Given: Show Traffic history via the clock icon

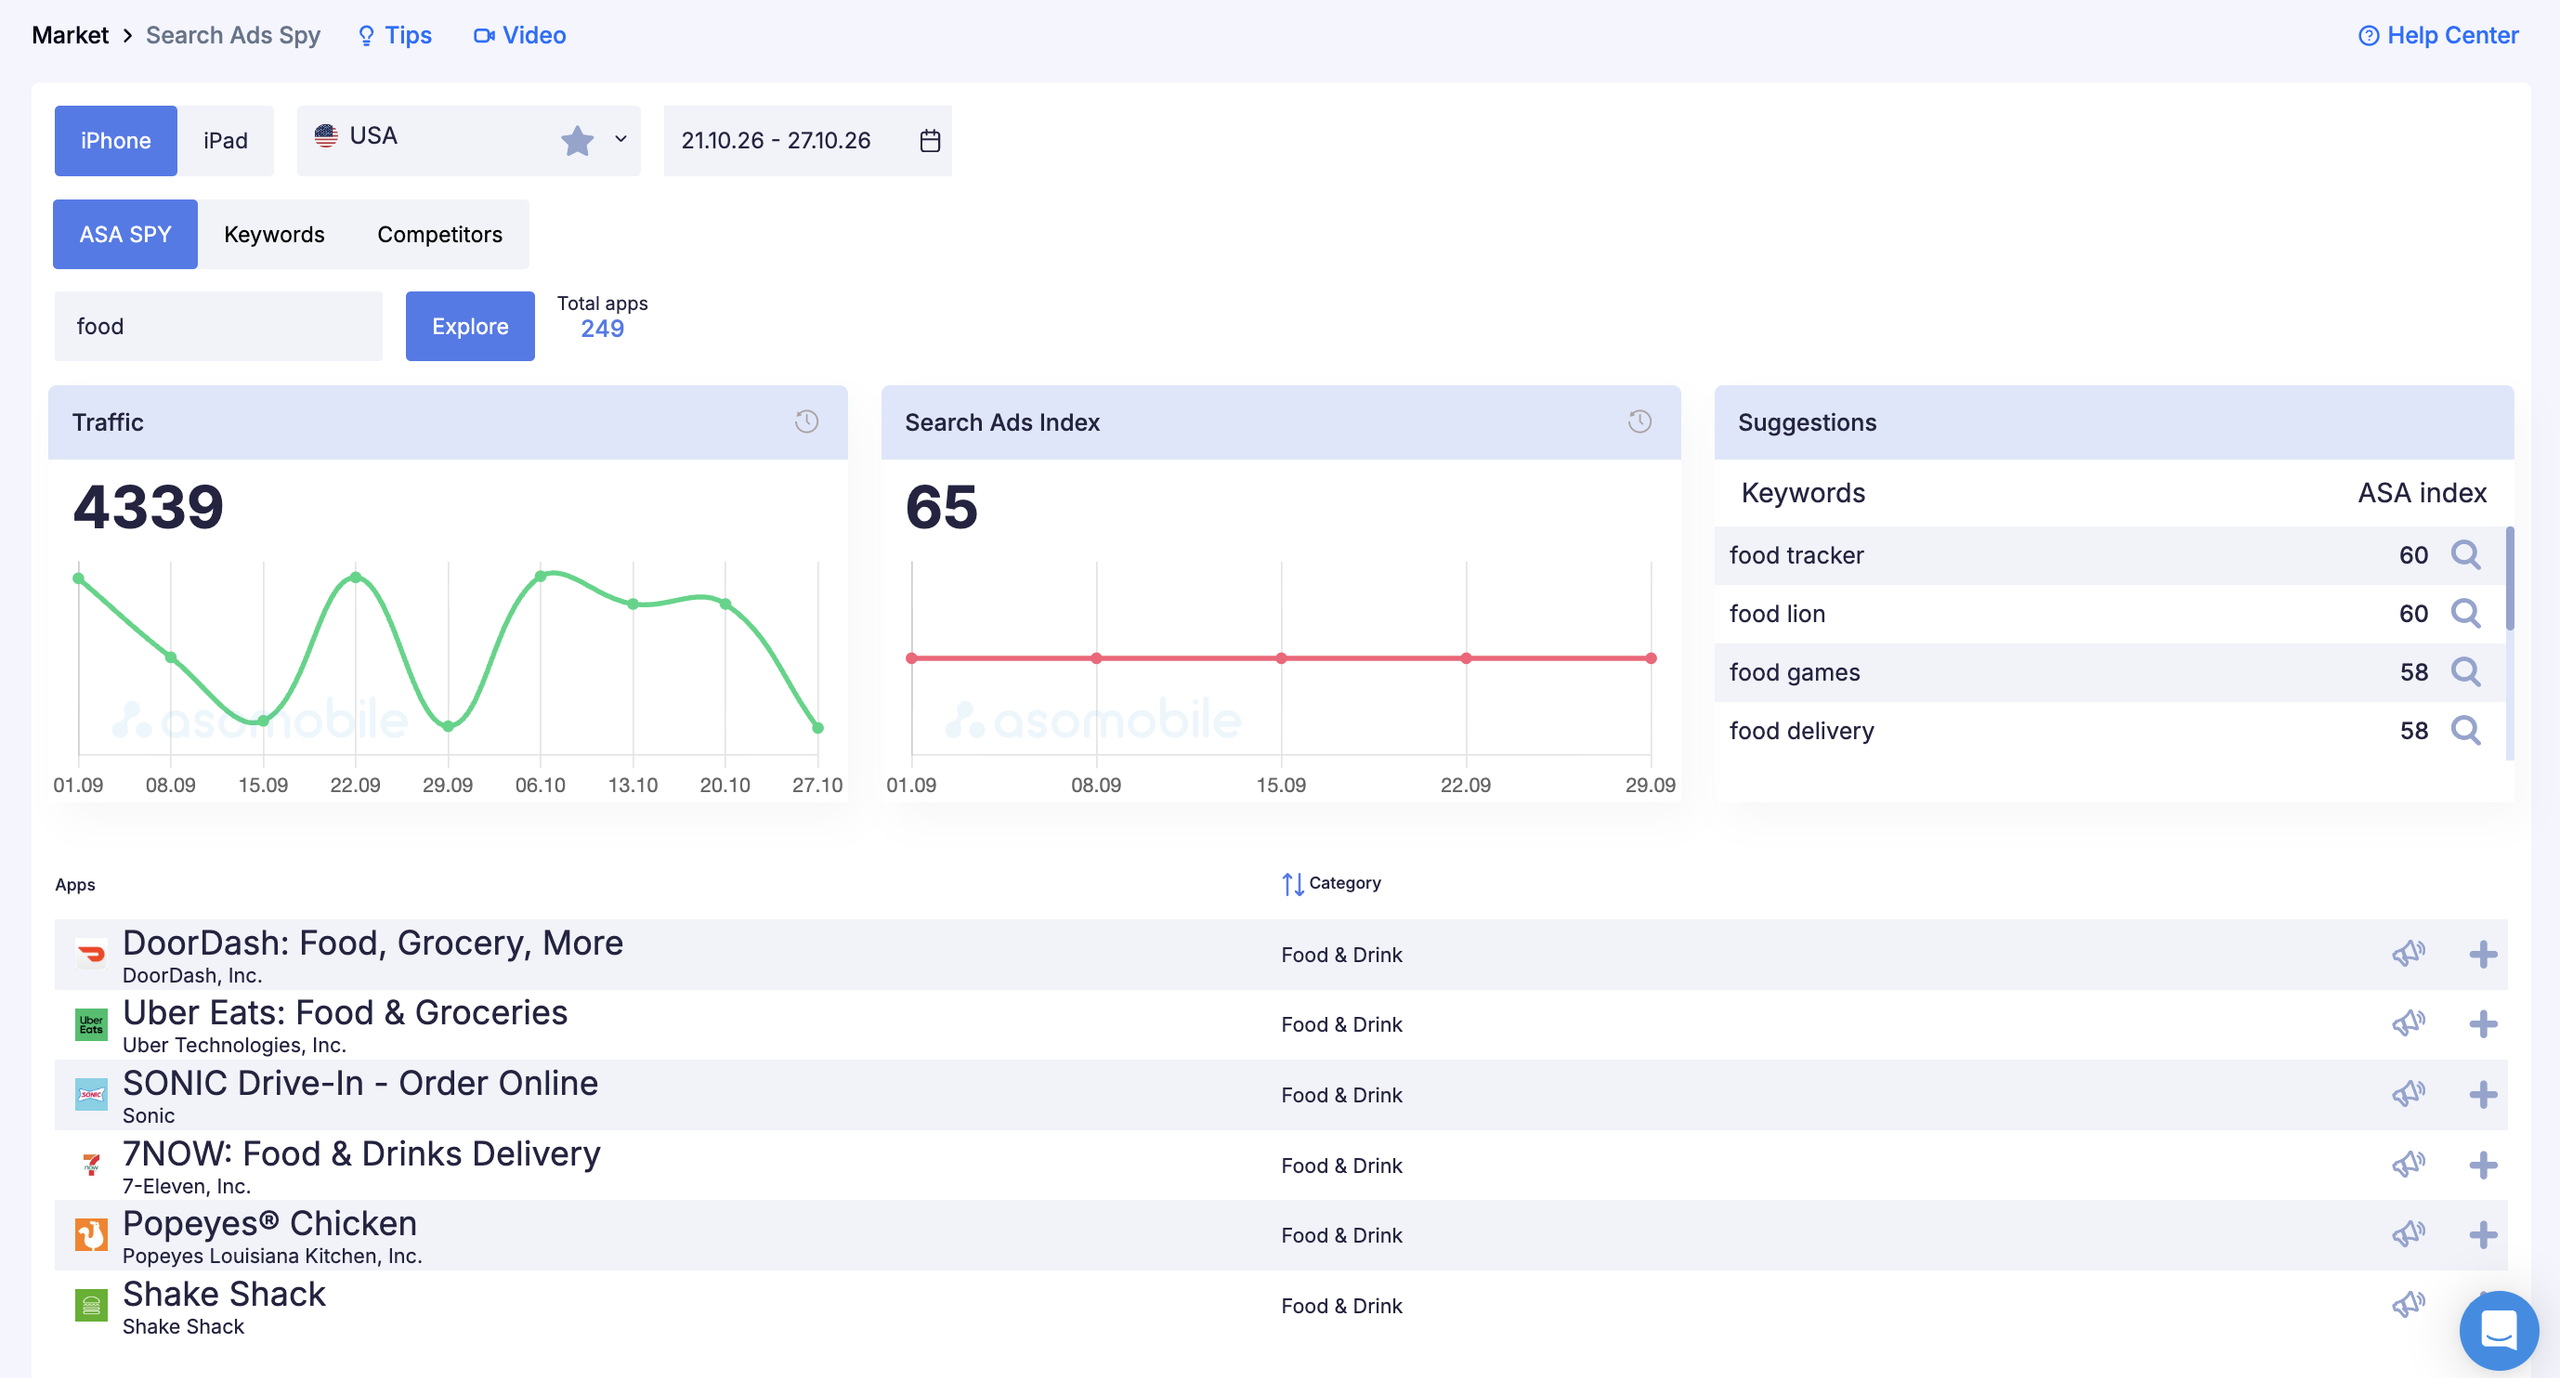Looking at the screenshot, I should tap(807, 422).
